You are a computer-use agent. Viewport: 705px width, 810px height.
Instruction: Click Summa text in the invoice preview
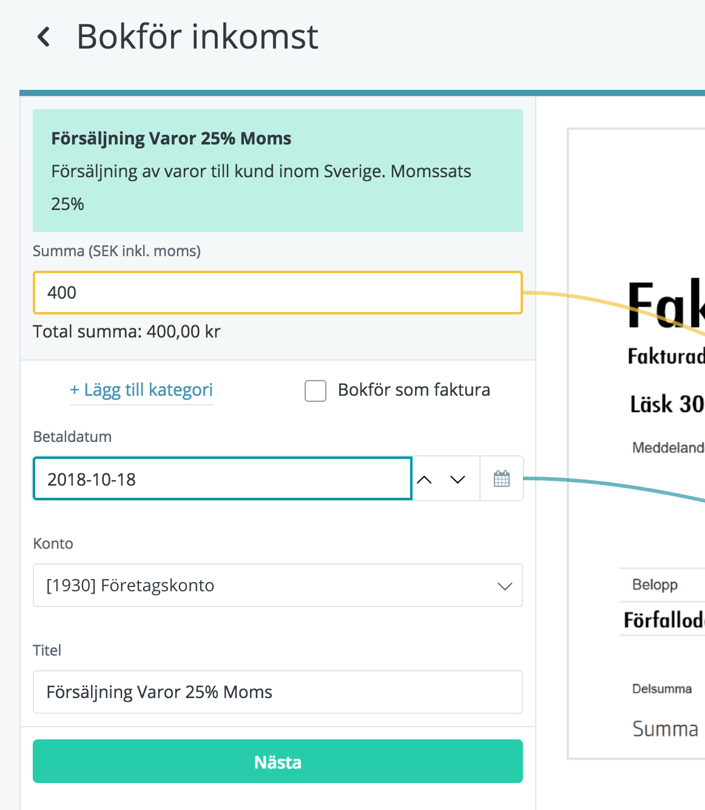point(665,729)
